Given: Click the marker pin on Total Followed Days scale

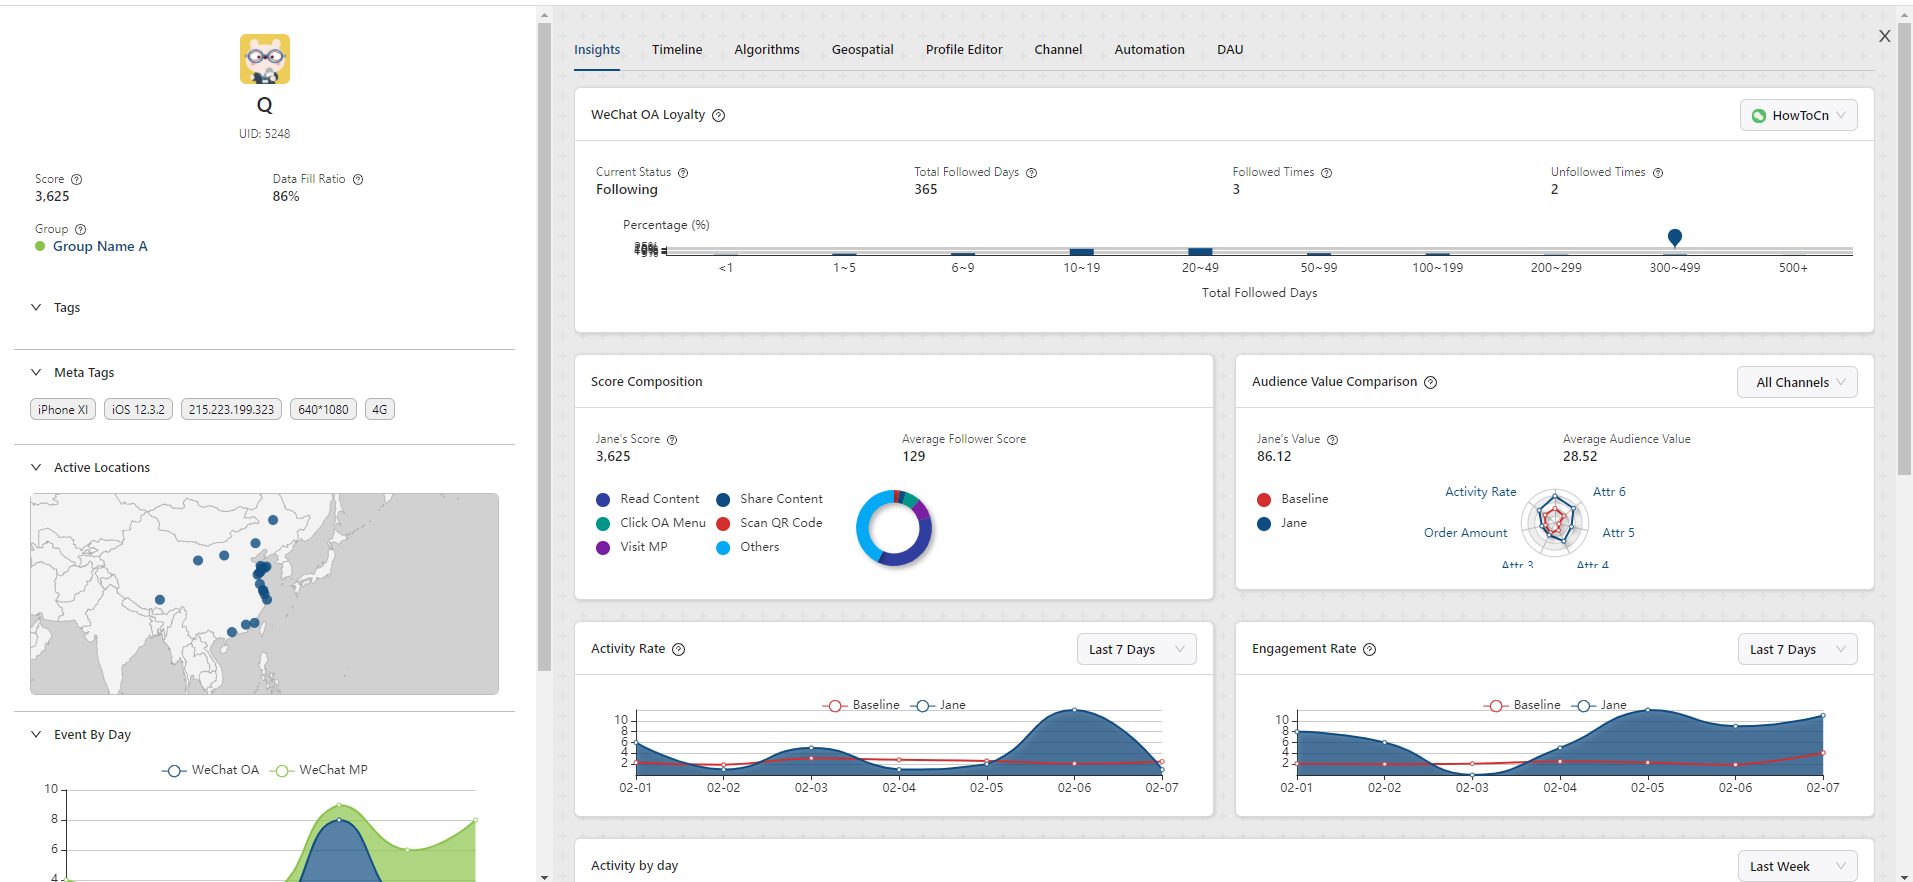Looking at the screenshot, I should point(1674,237).
